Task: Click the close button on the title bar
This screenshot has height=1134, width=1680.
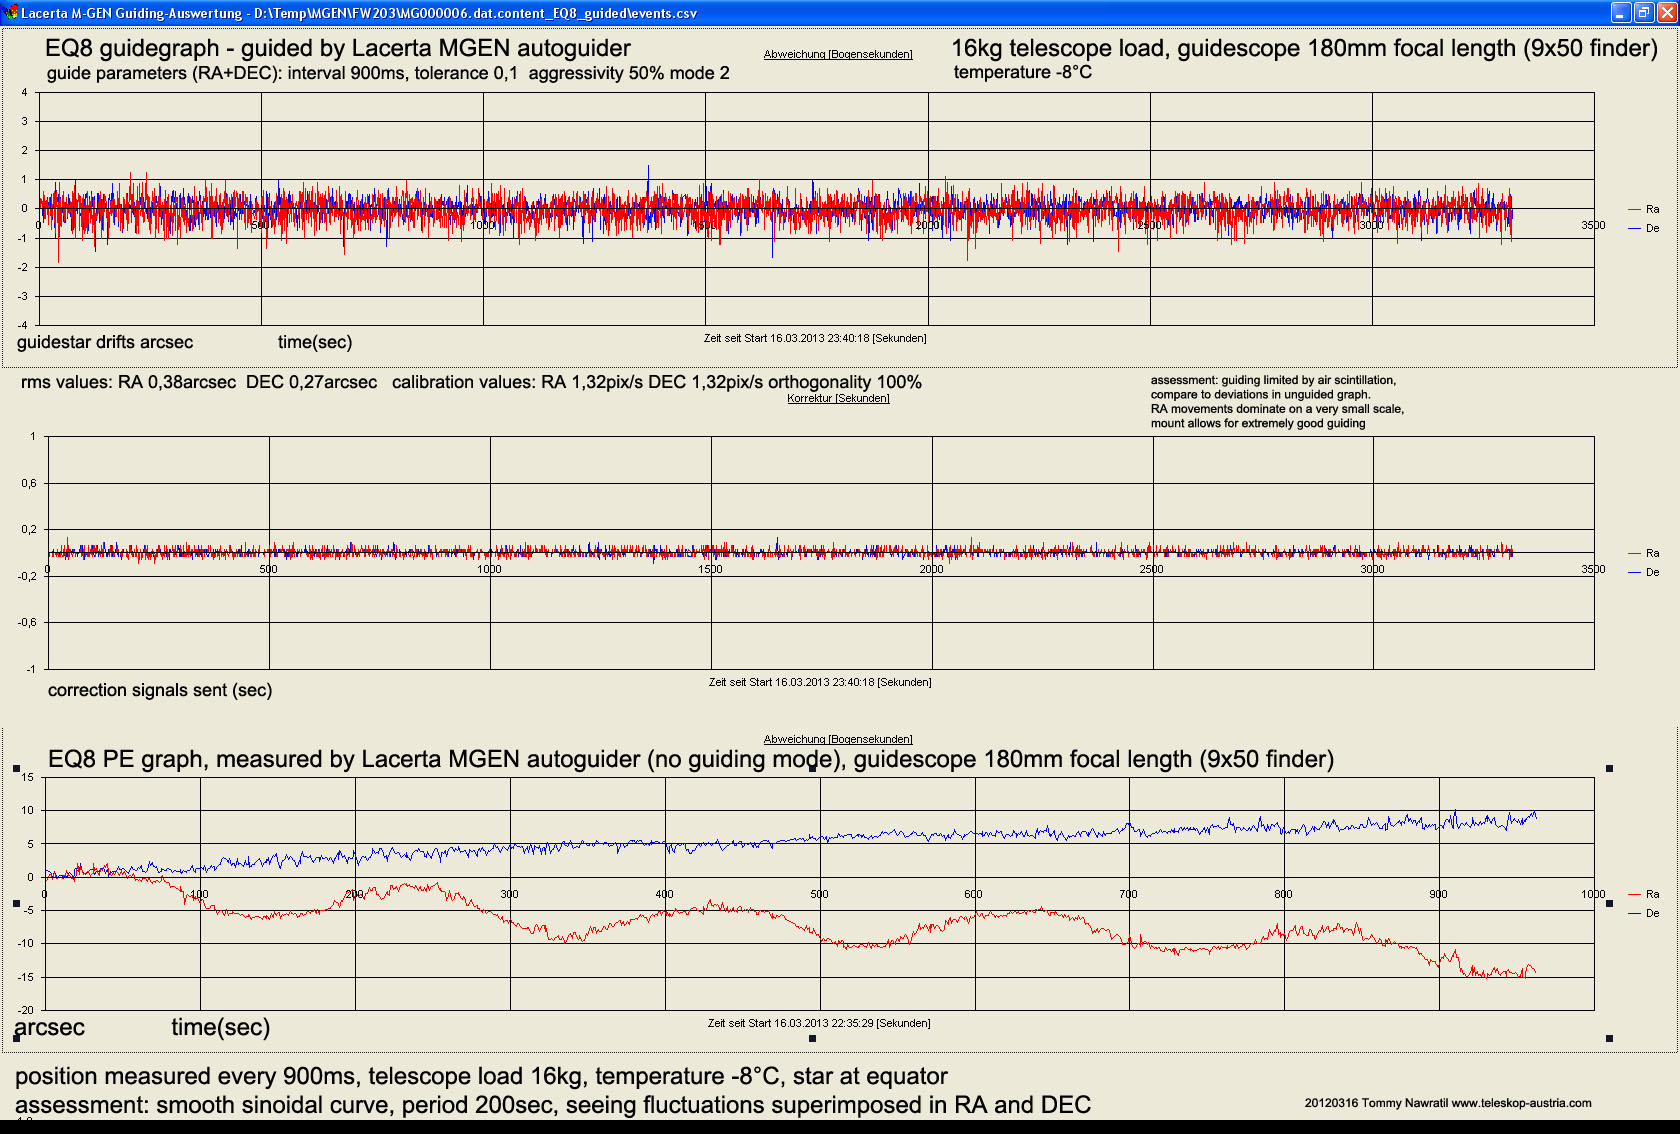Action: [x=1667, y=12]
